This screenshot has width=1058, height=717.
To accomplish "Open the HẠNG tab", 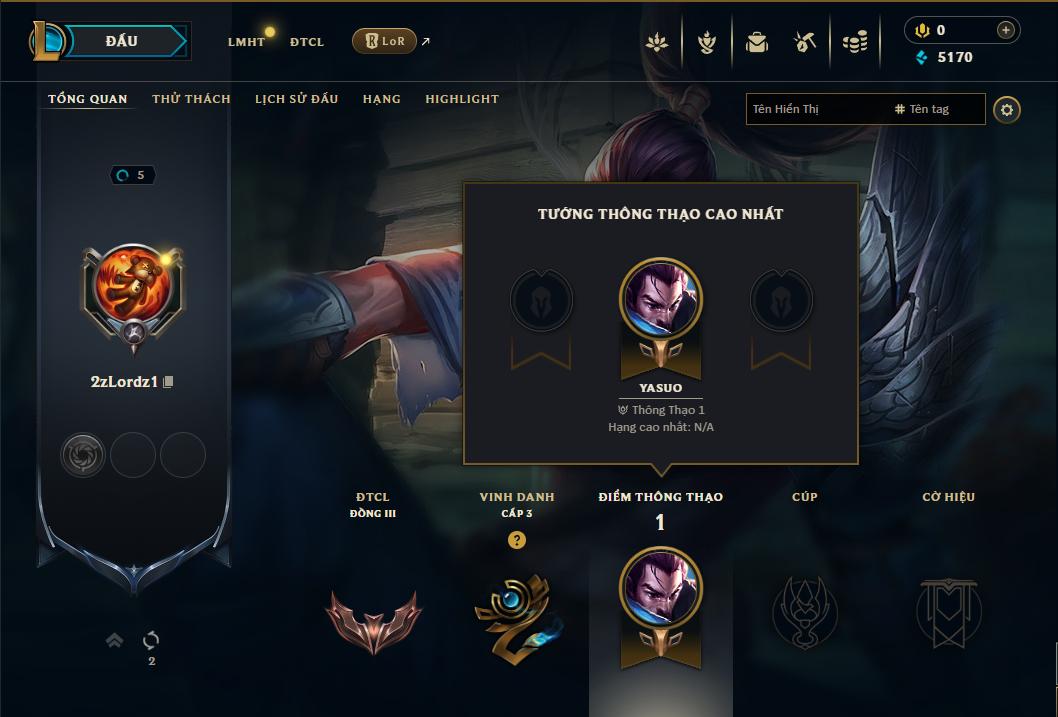I will pyautogui.click(x=382, y=99).
